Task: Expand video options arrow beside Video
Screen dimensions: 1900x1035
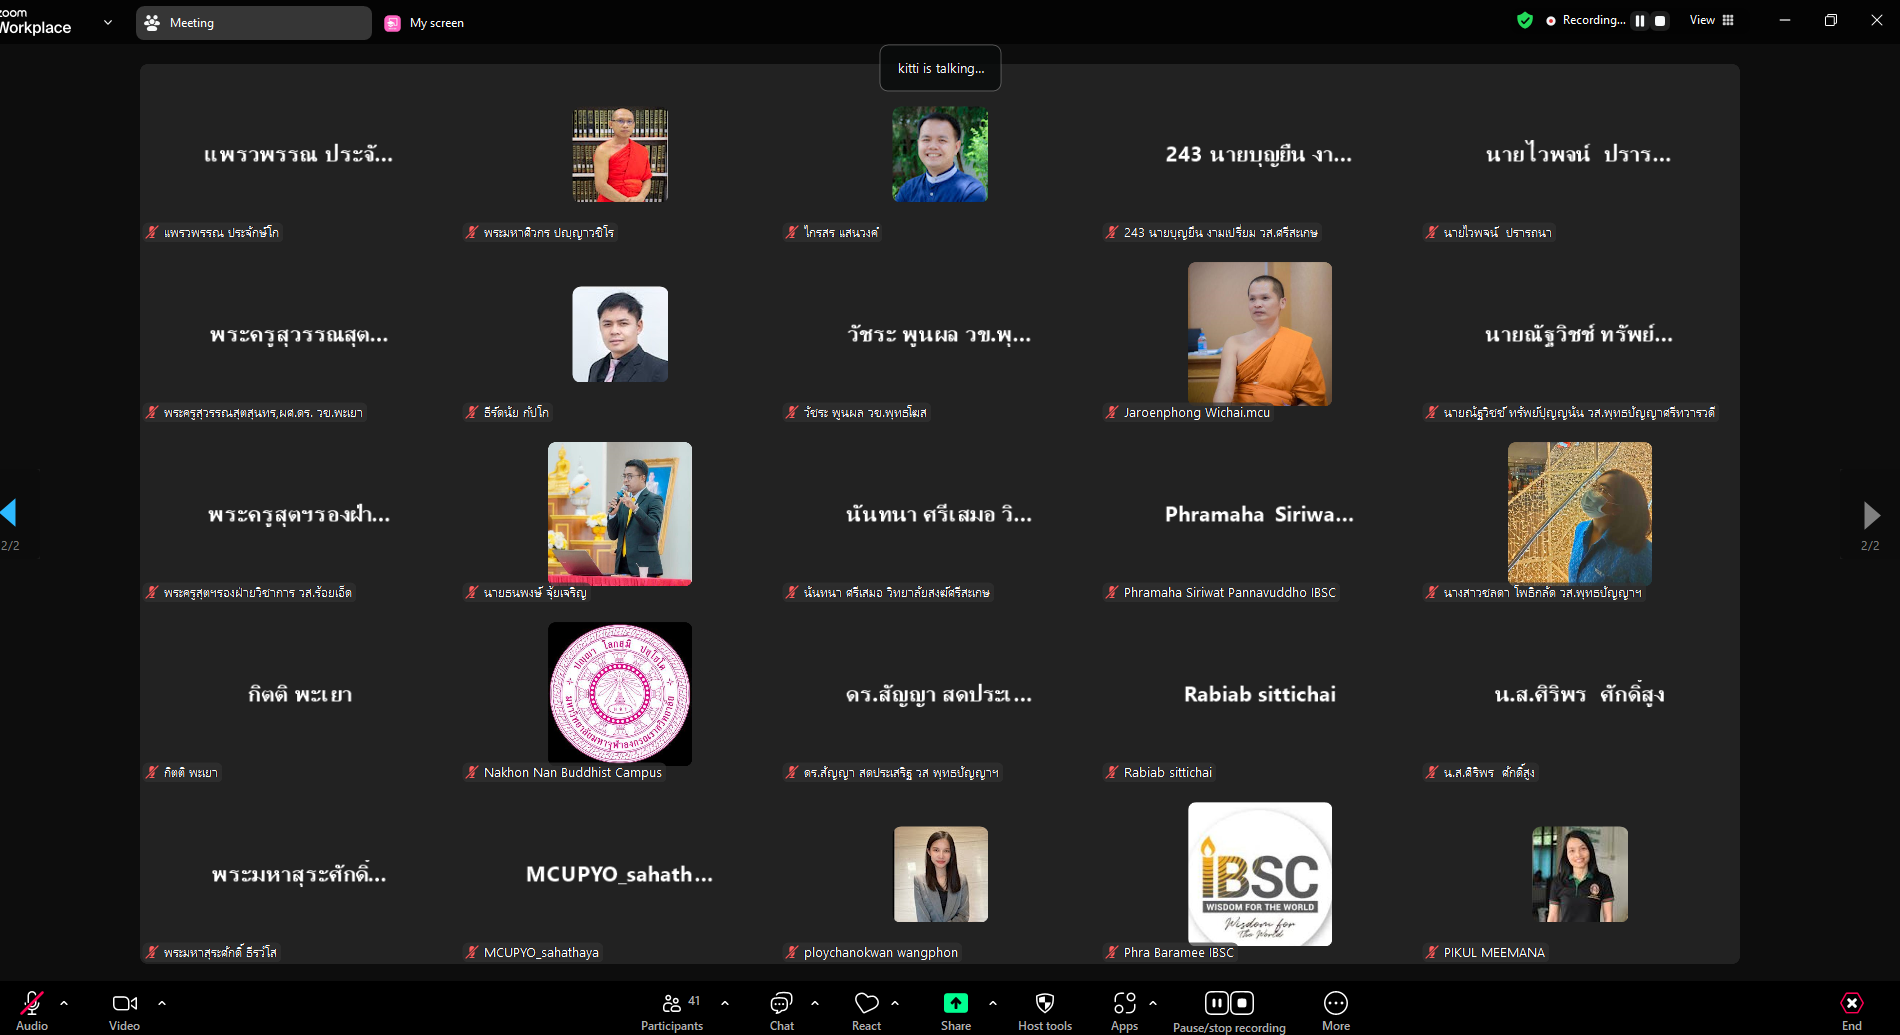Action: pyautogui.click(x=162, y=1002)
